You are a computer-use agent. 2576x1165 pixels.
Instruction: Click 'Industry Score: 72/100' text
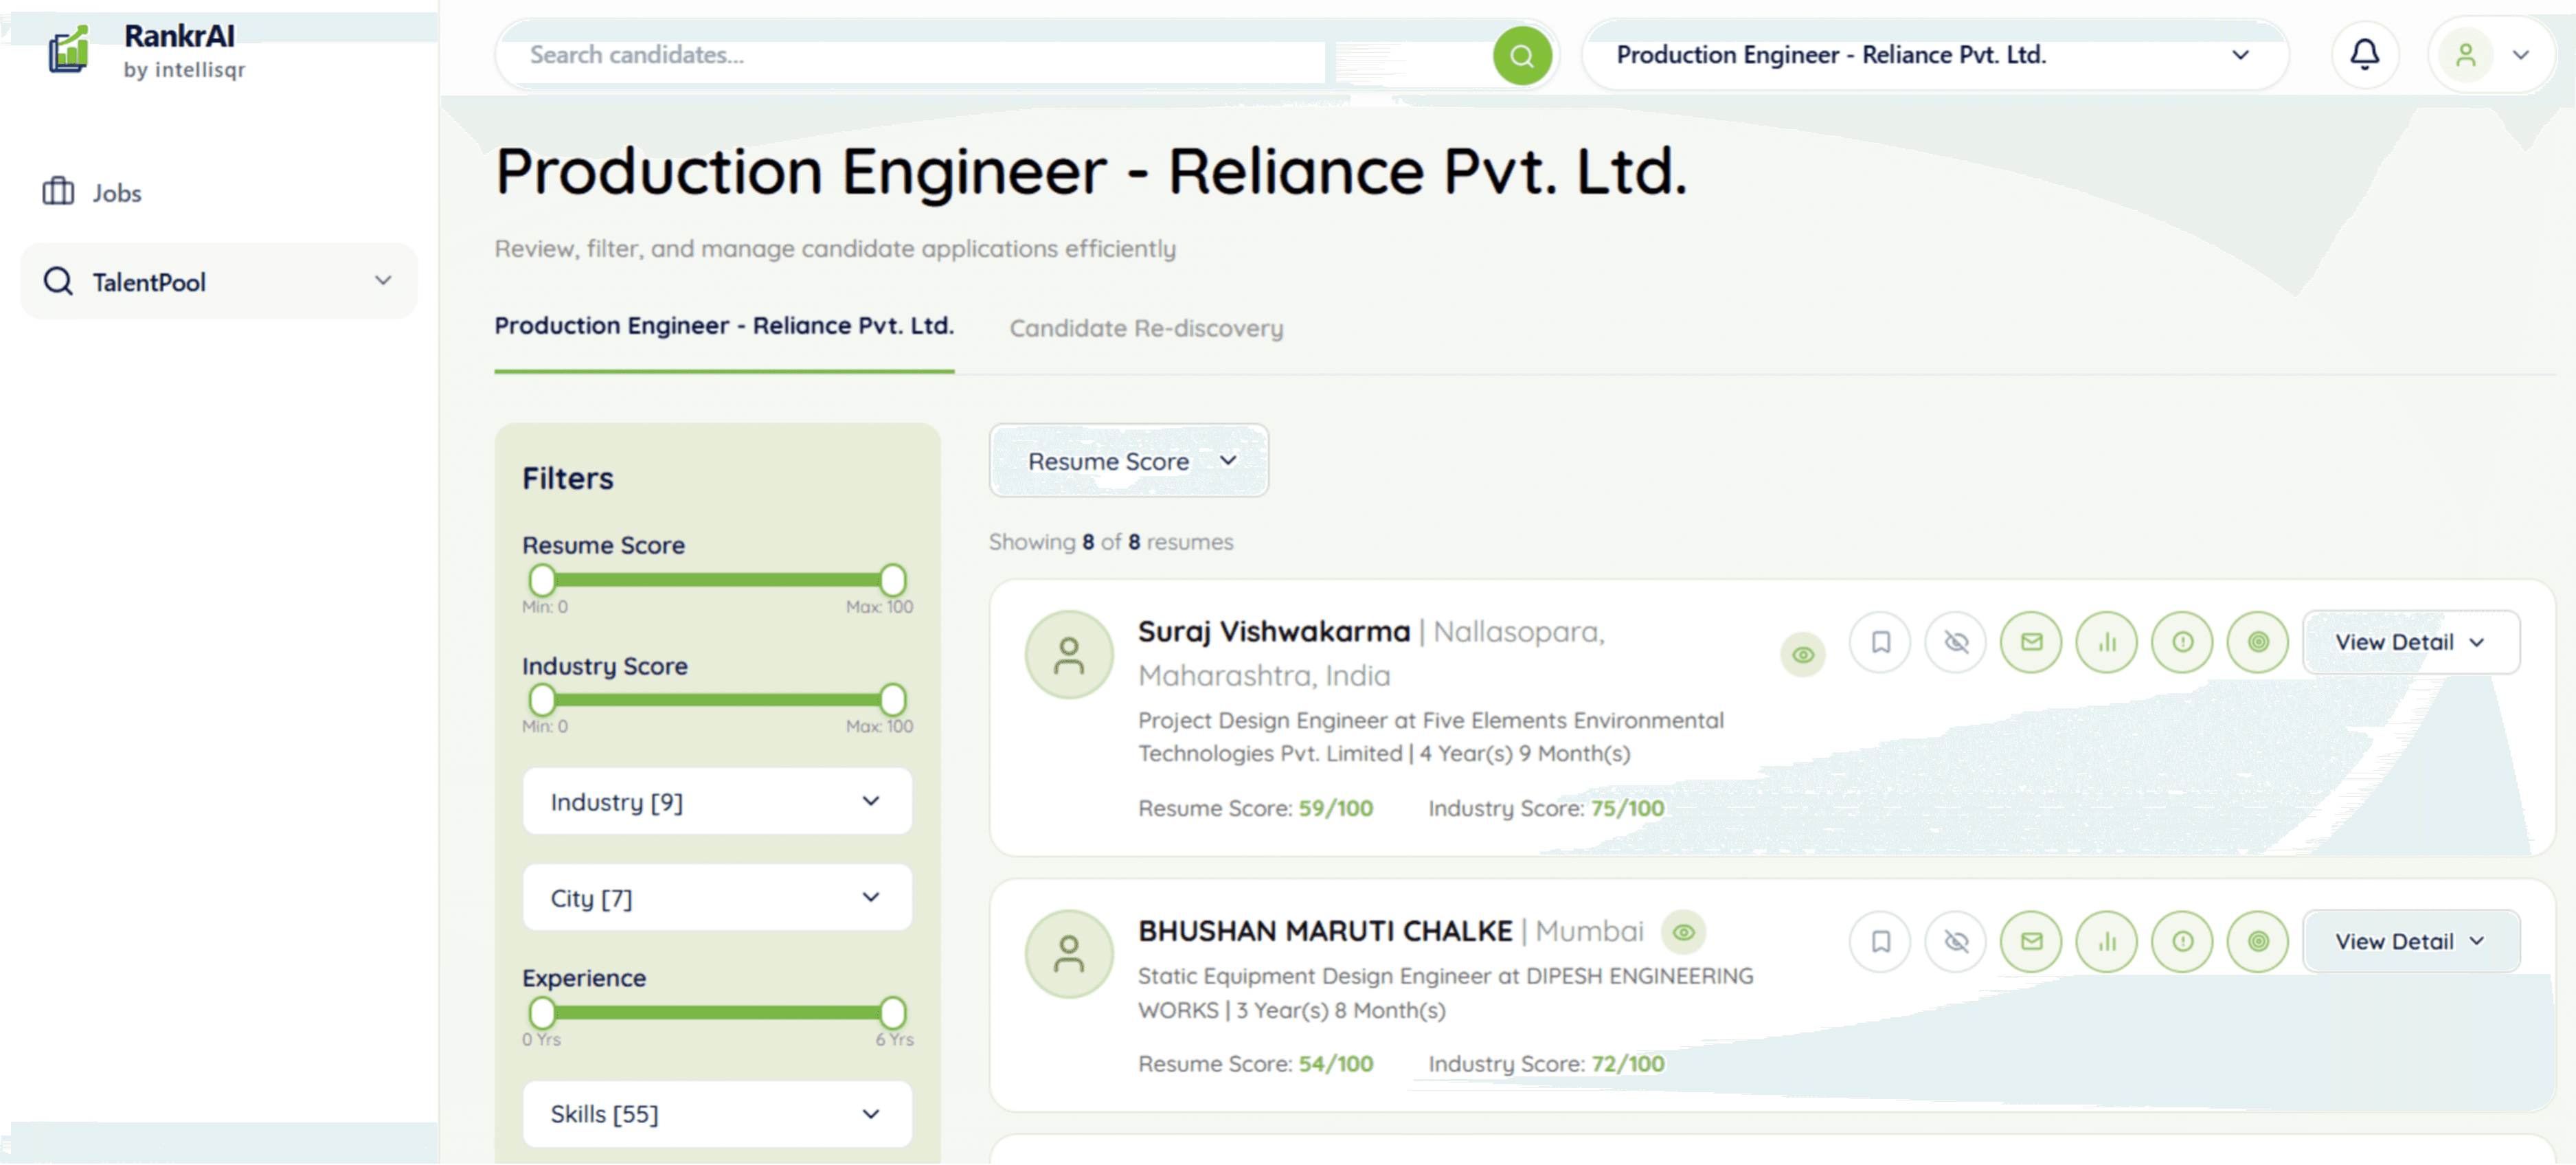pos(1546,1063)
